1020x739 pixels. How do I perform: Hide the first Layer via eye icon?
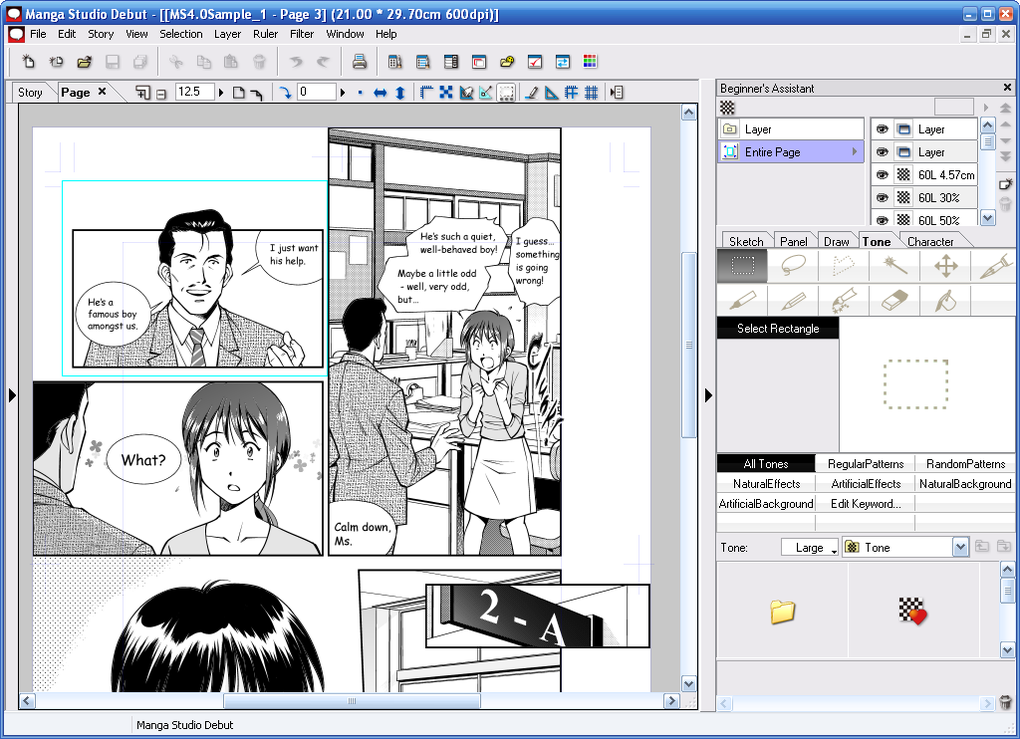tap(882, 129)
